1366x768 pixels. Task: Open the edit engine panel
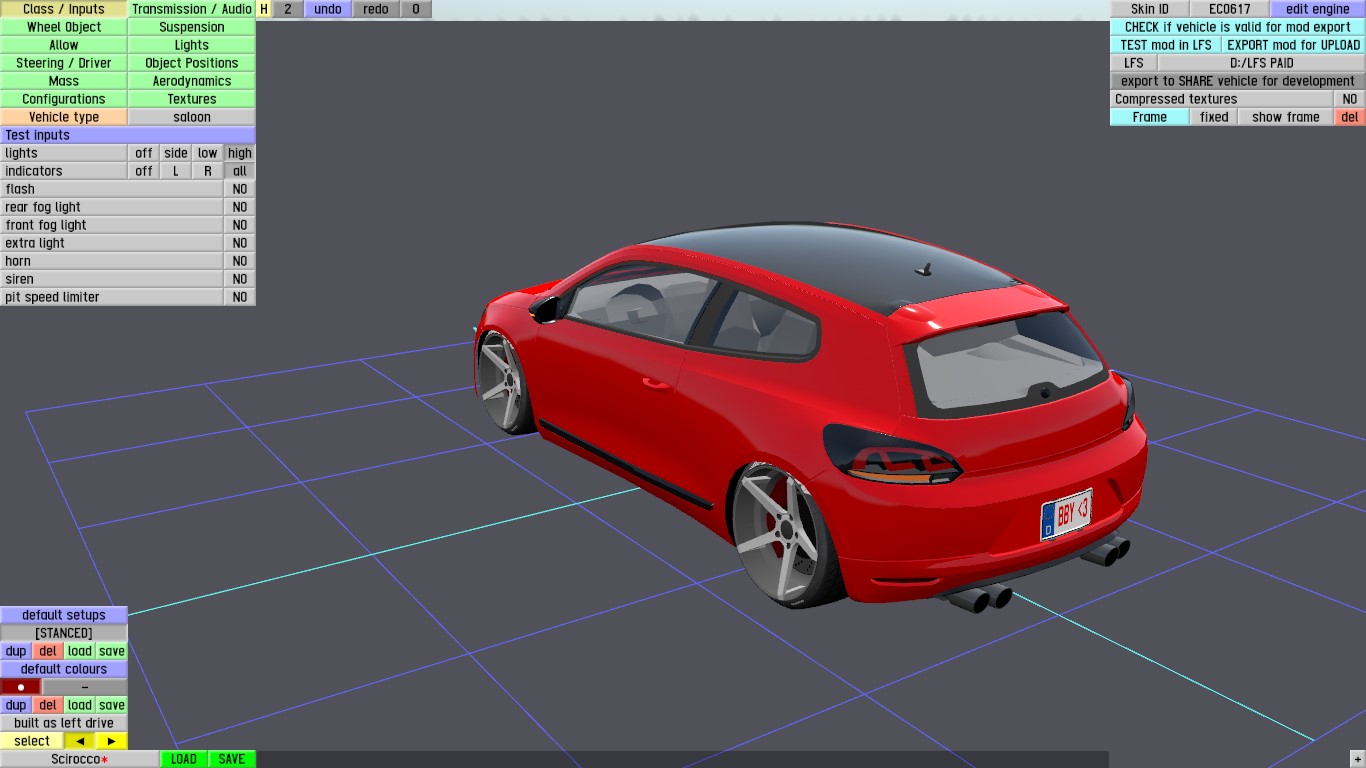point(1318,9)
